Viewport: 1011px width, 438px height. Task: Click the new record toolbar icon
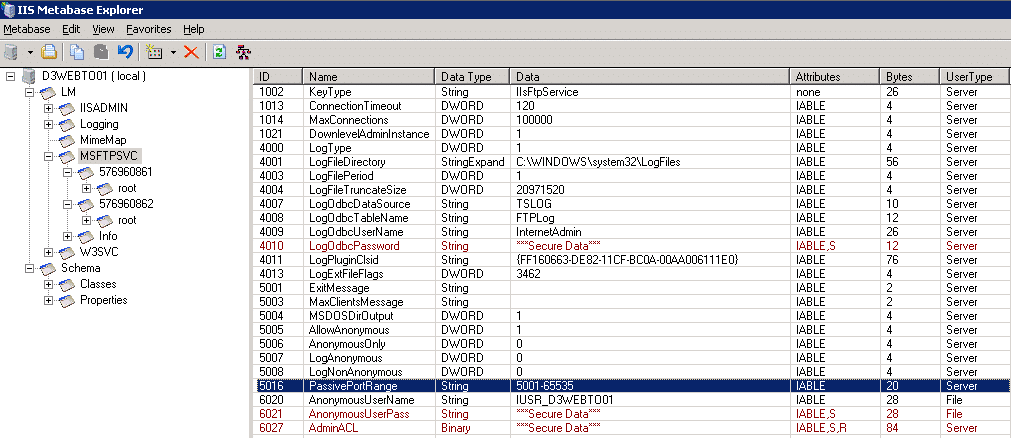153,52
